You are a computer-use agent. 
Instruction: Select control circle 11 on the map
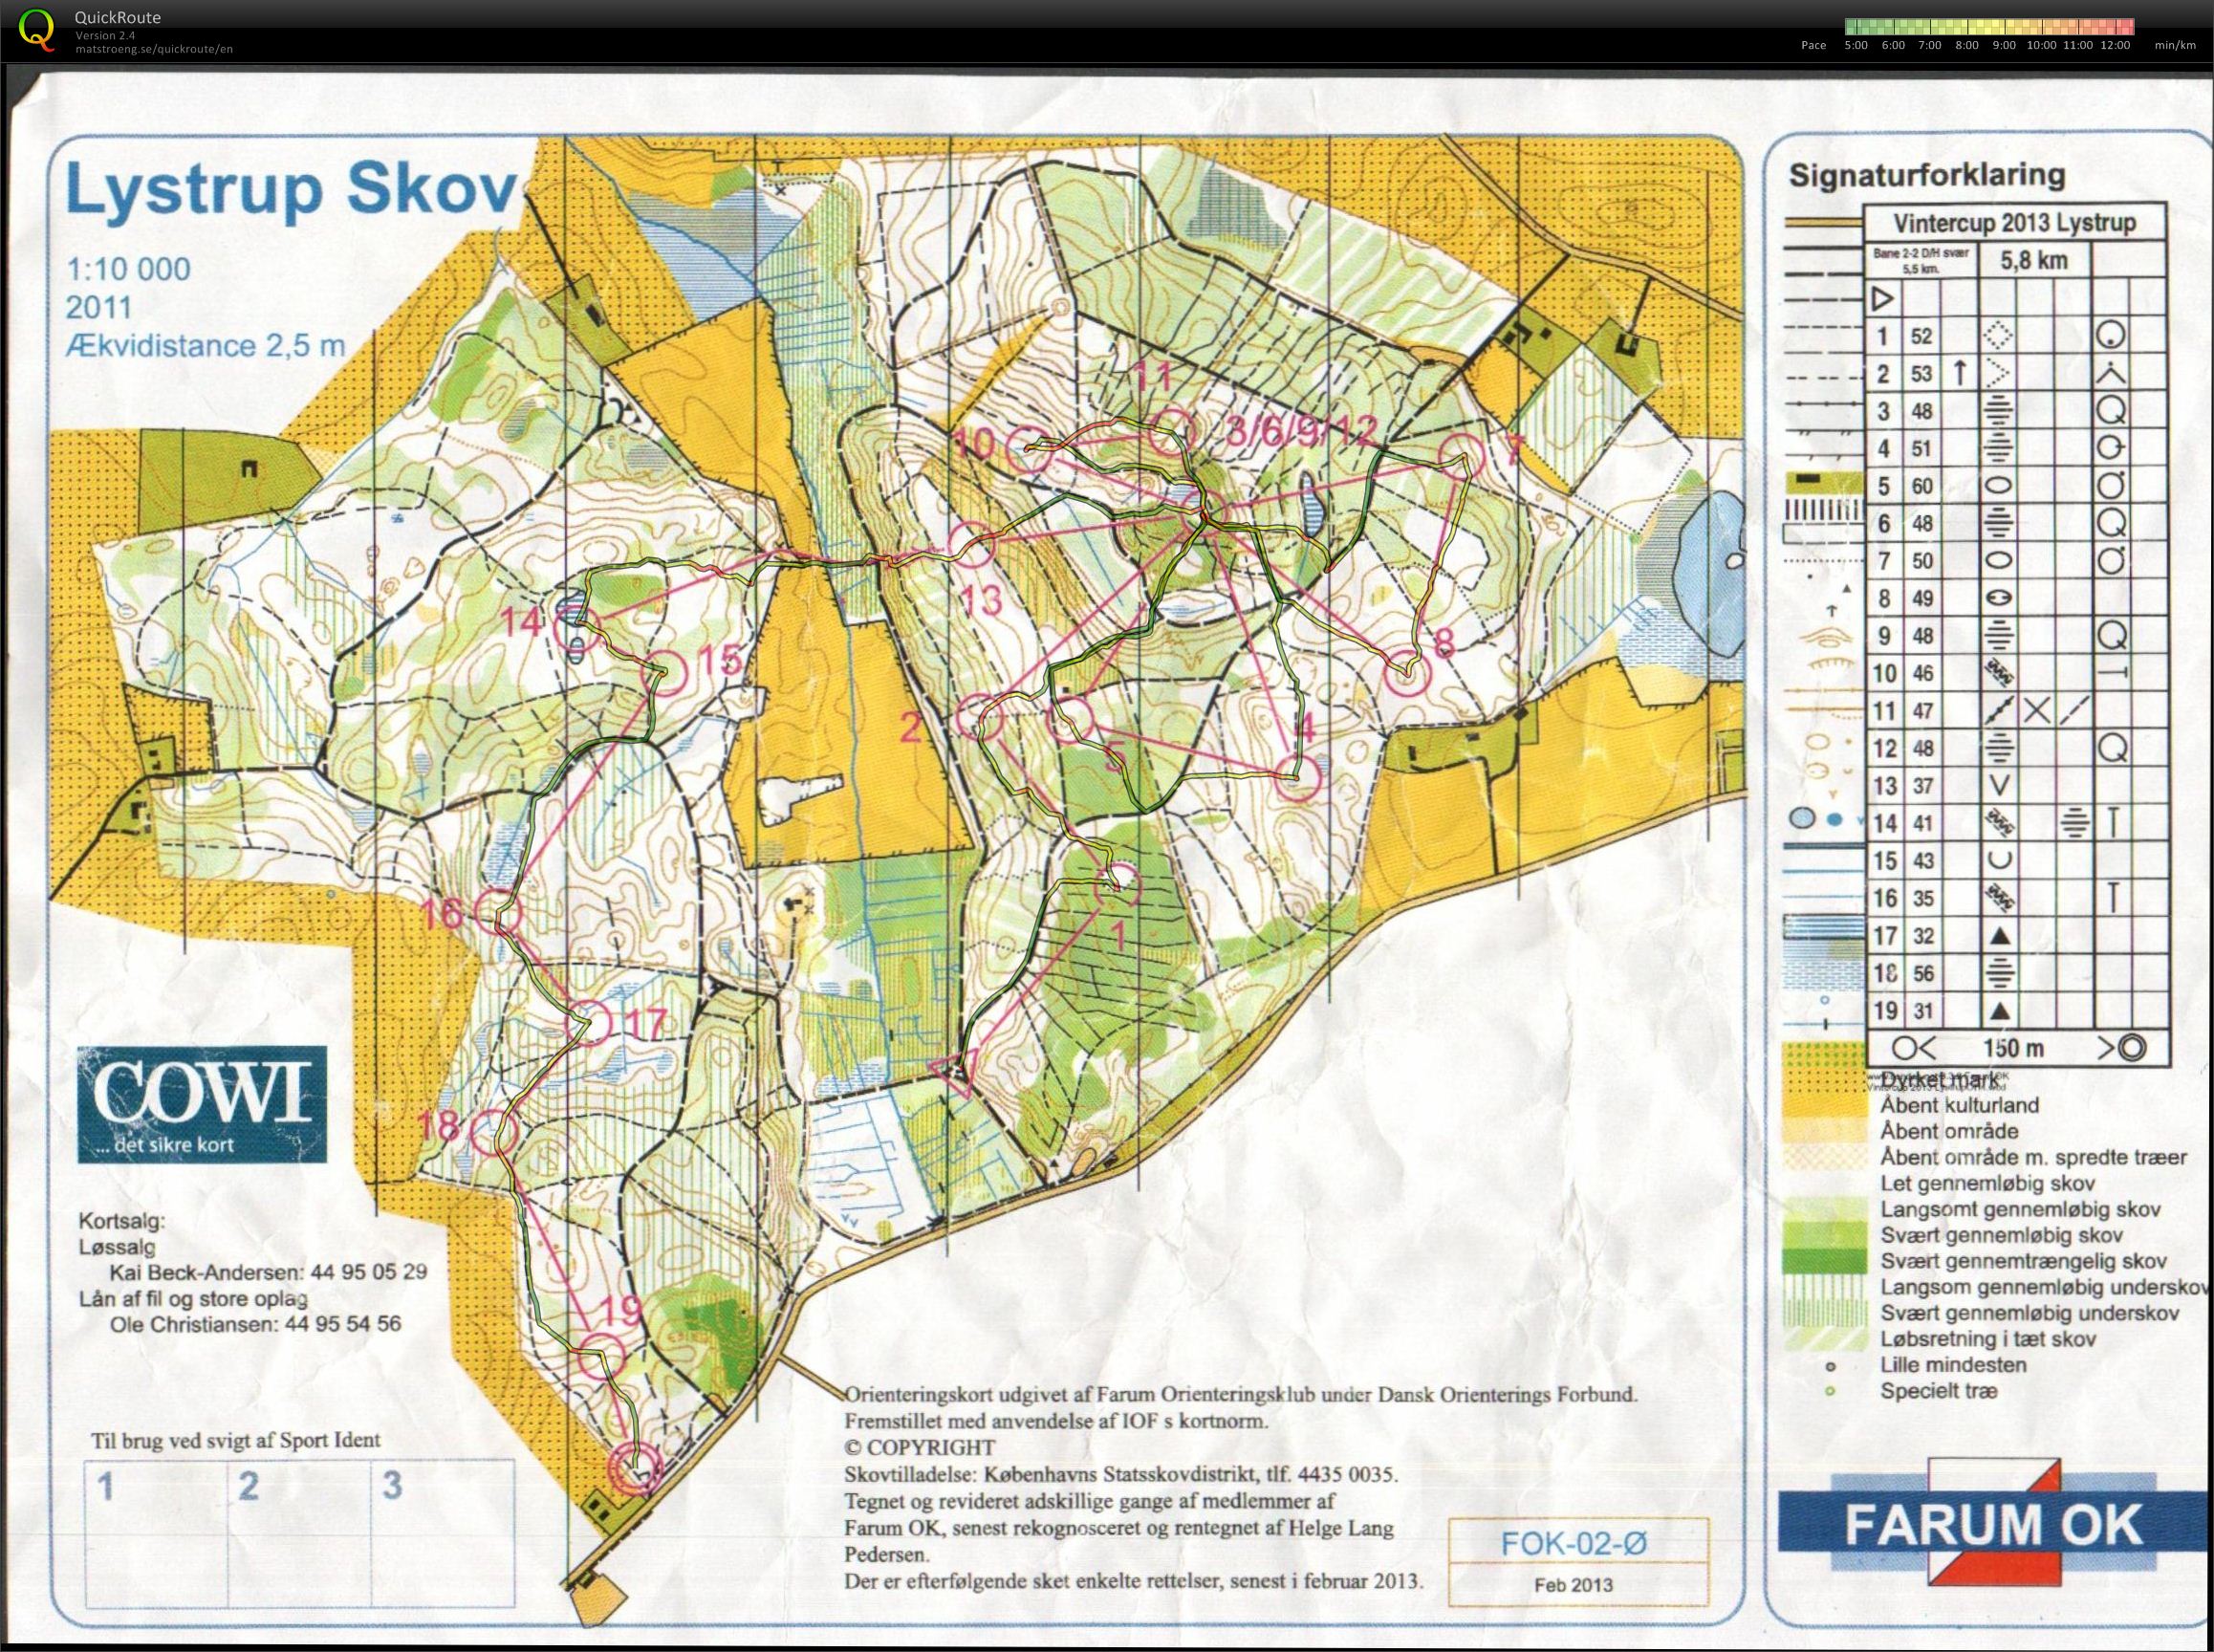[x=1171, y=432]
